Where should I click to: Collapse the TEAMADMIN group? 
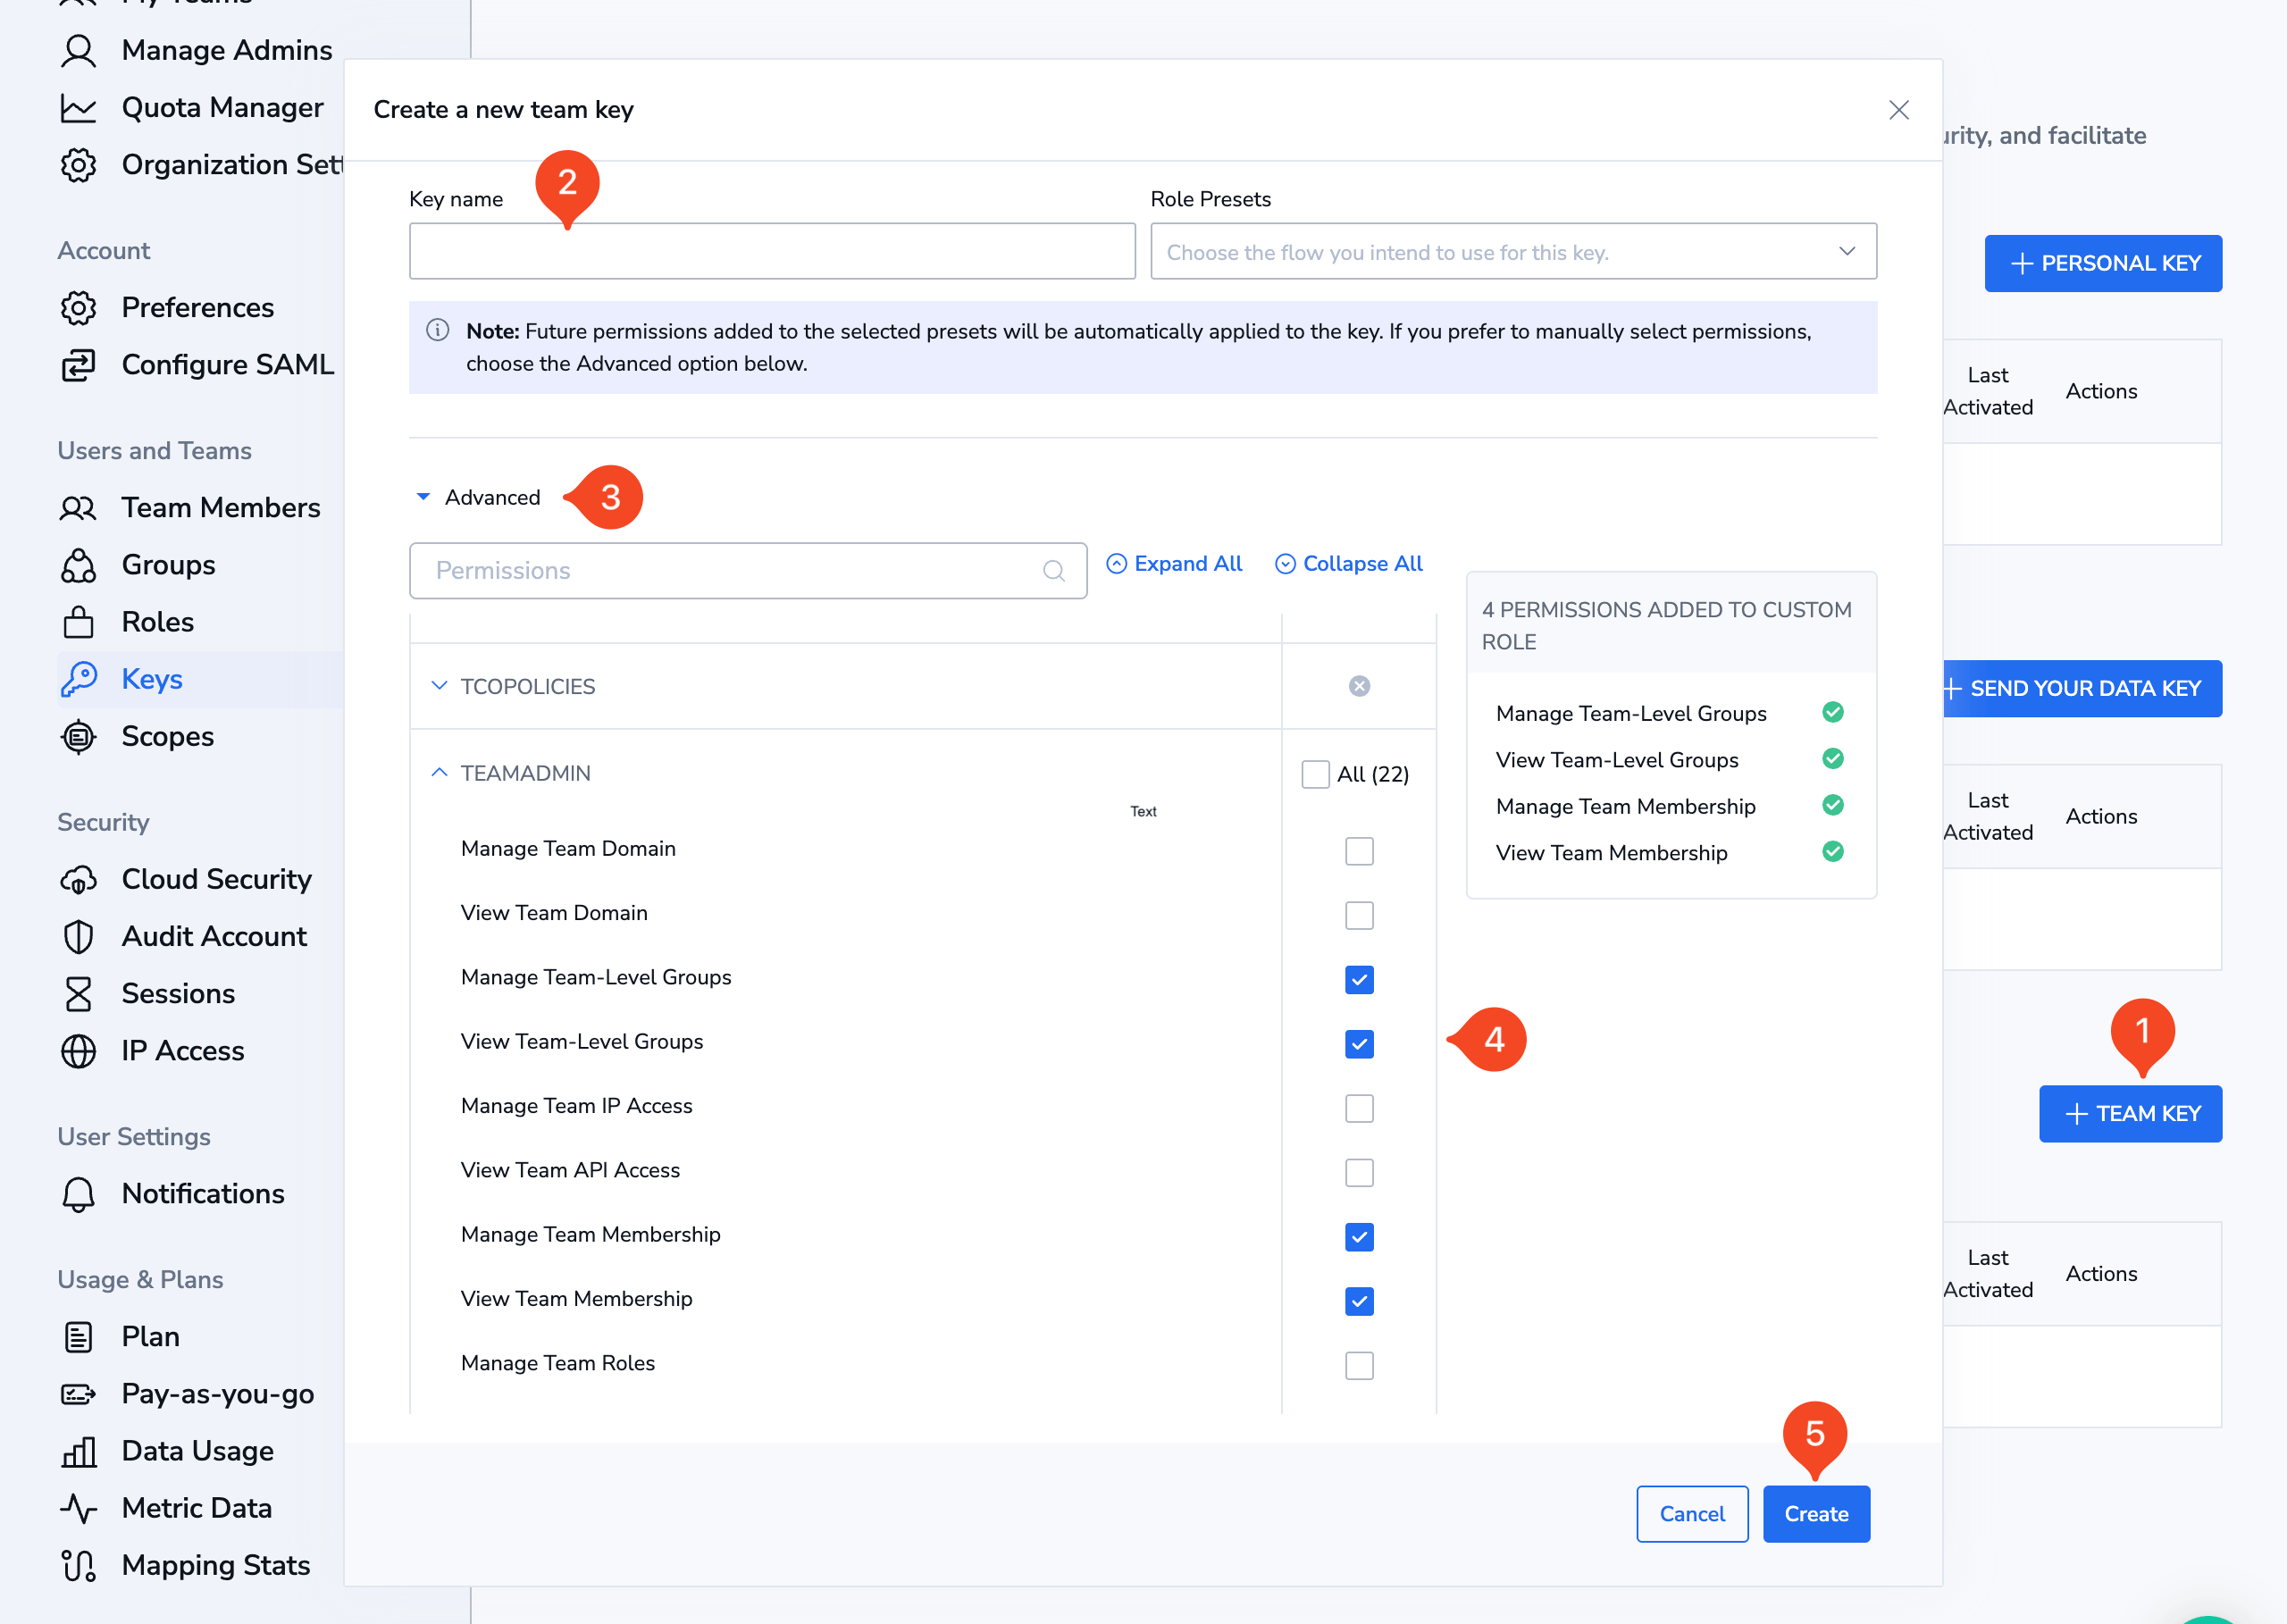pos(438,773)
